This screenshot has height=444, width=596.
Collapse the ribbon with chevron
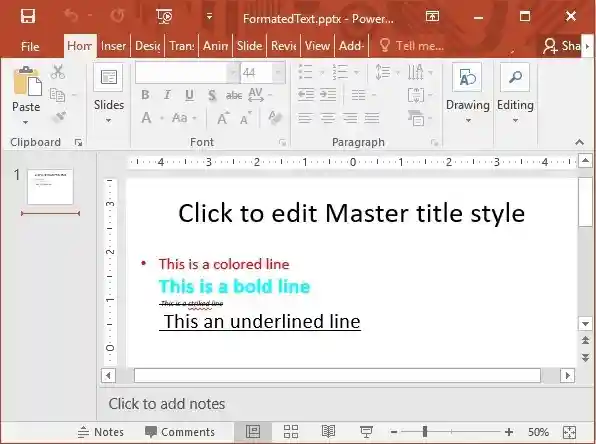pyautogui.click(x=579, y=143)
